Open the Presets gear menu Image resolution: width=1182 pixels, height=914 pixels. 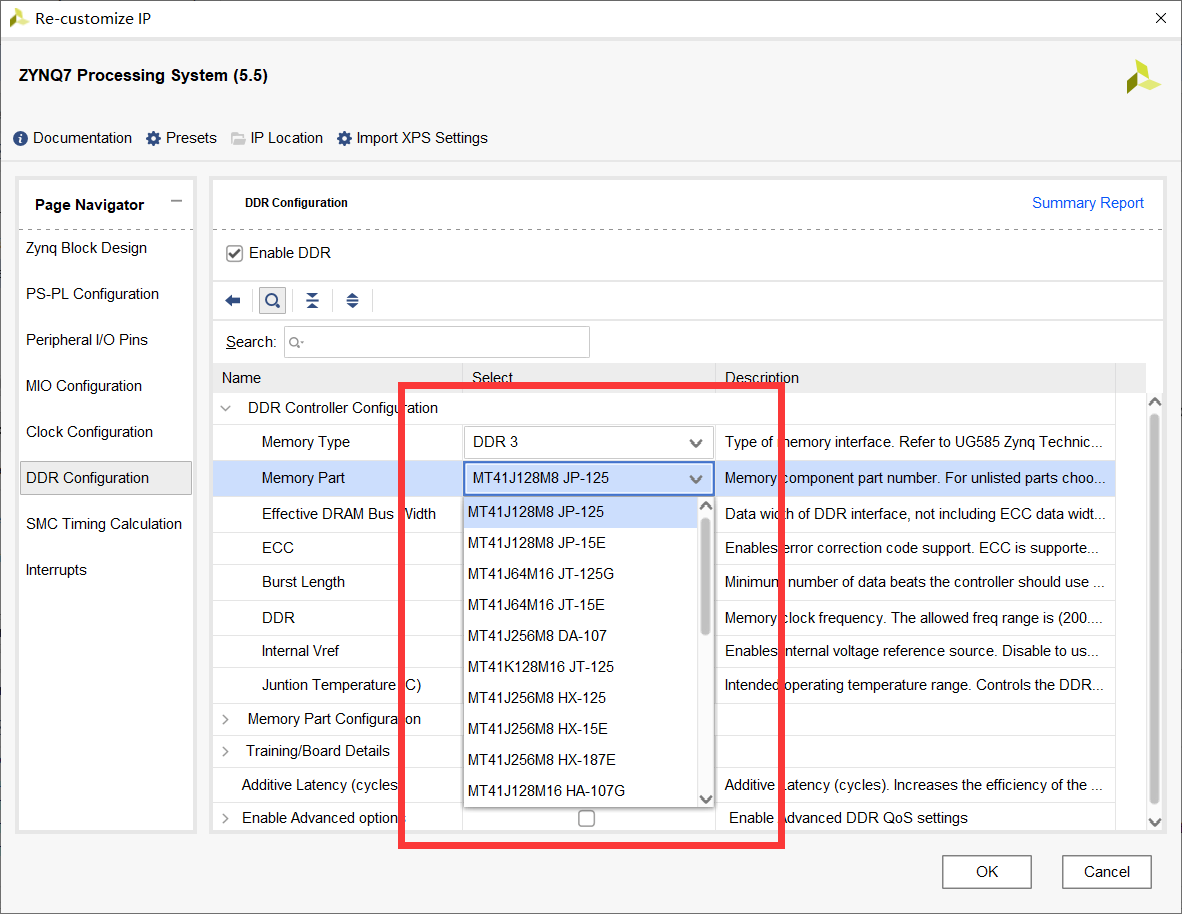[153, 139]
